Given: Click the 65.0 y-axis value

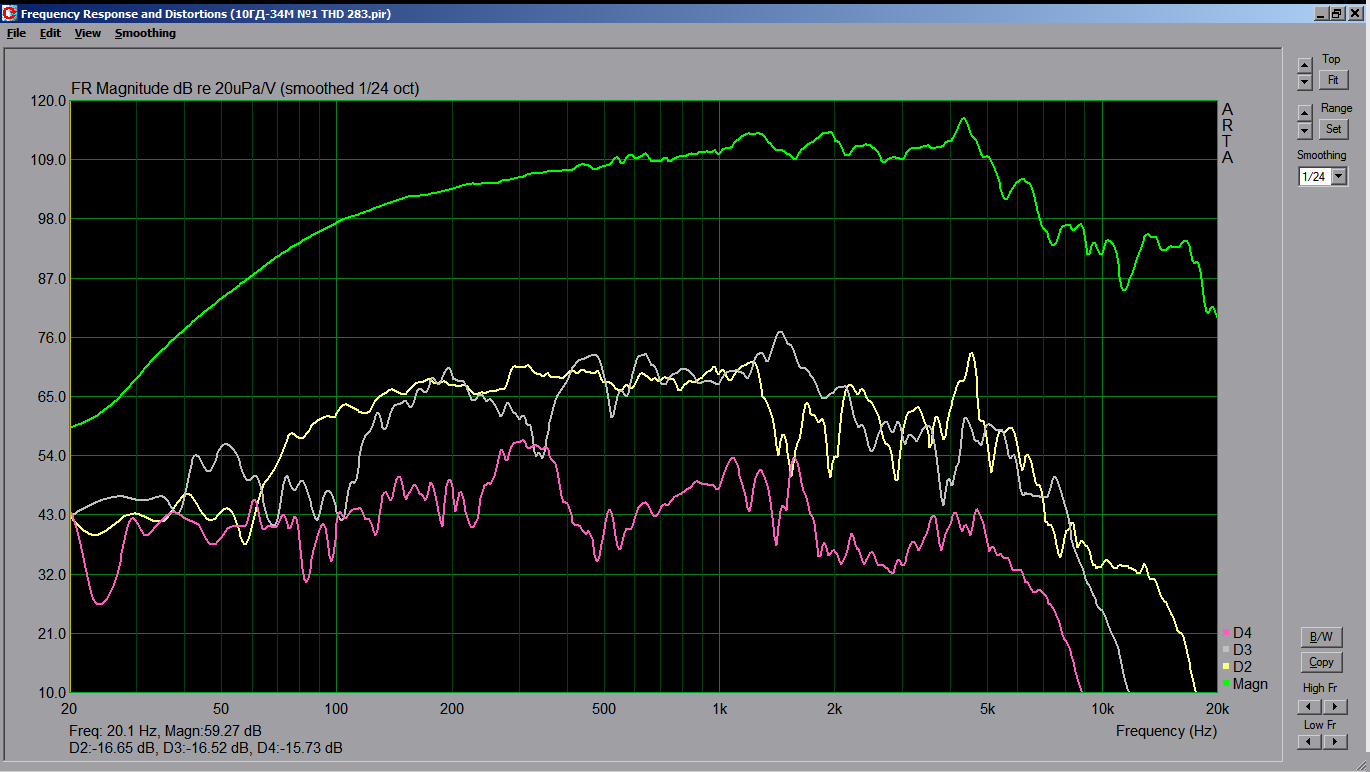Looking at the screenshot, I should click(52, 397).
